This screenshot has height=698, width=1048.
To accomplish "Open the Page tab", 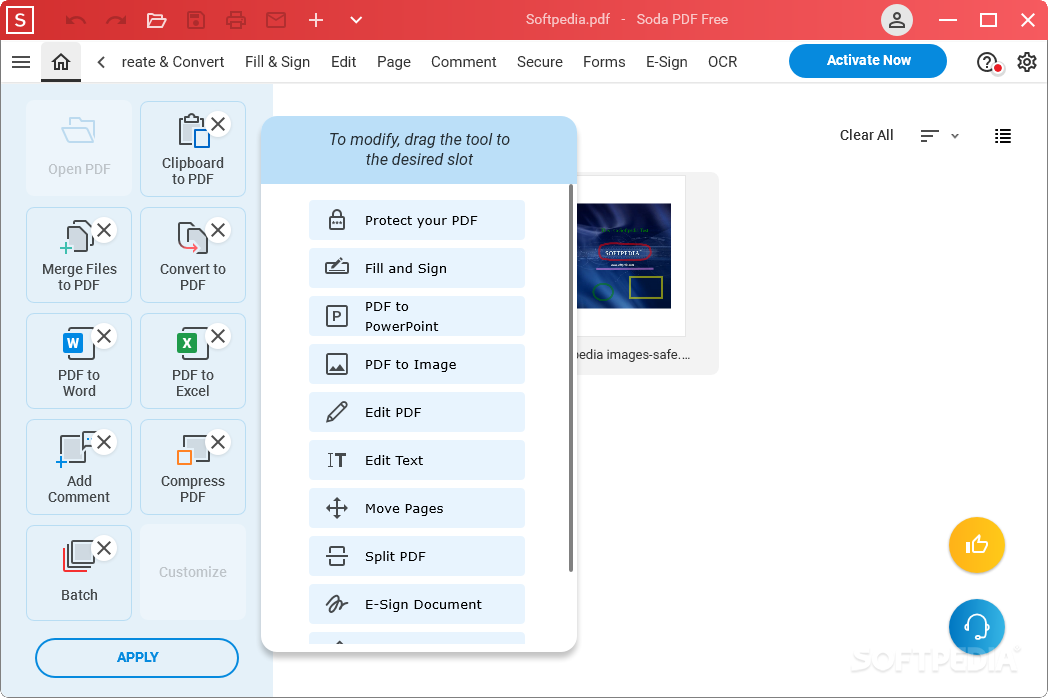I will tap(394, 62).
